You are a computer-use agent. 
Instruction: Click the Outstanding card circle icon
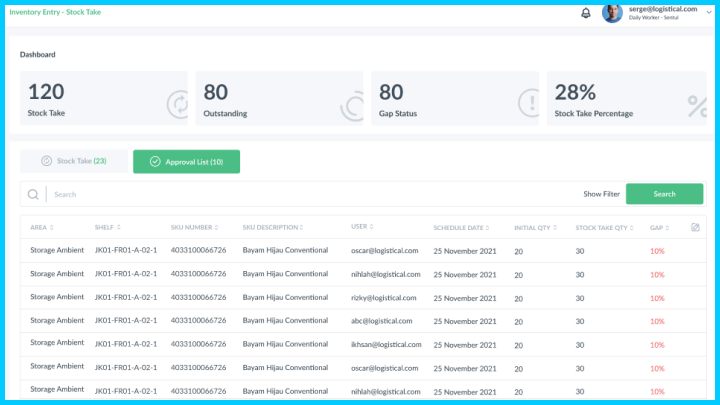coord(352,104)
